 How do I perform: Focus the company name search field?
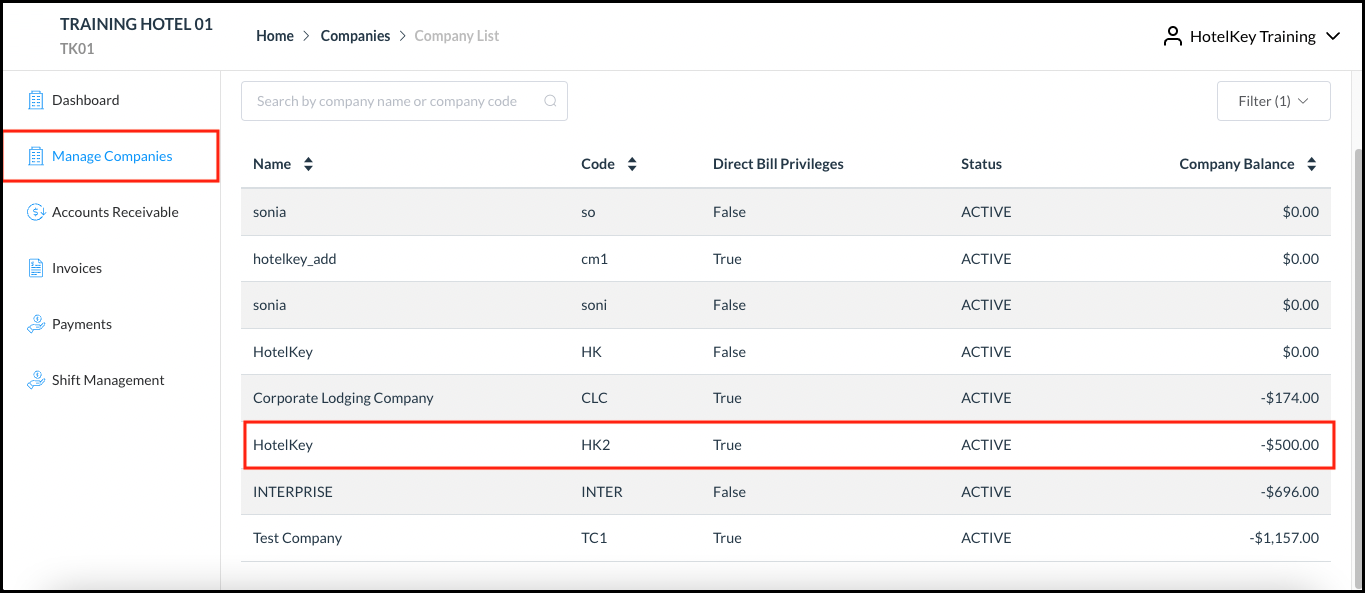(390, 101)
